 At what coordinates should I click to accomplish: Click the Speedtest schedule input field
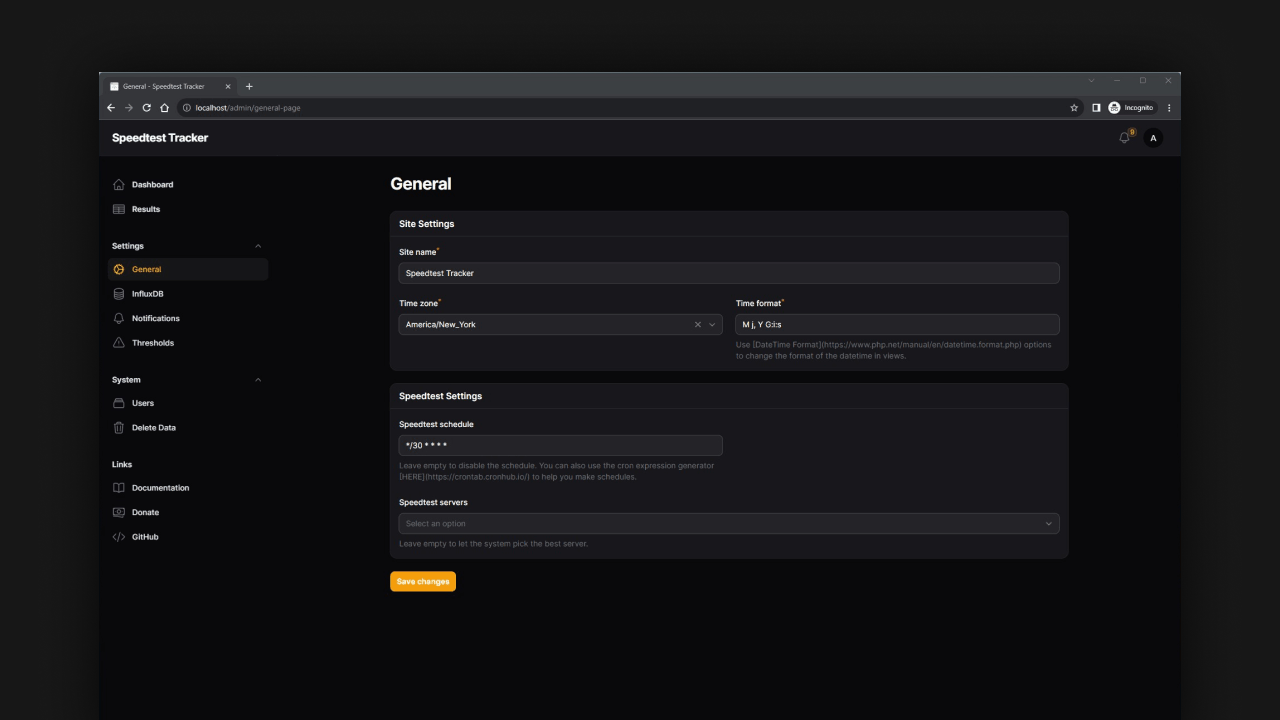coord(560,446)
